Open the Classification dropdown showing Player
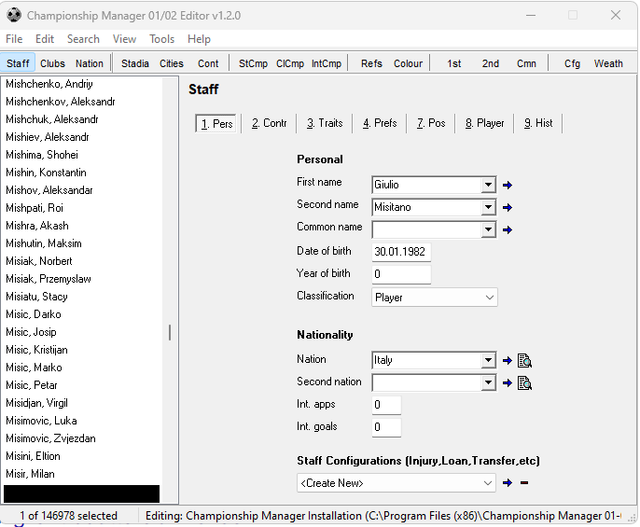640x527 pixels. click(x=434, y=297)
